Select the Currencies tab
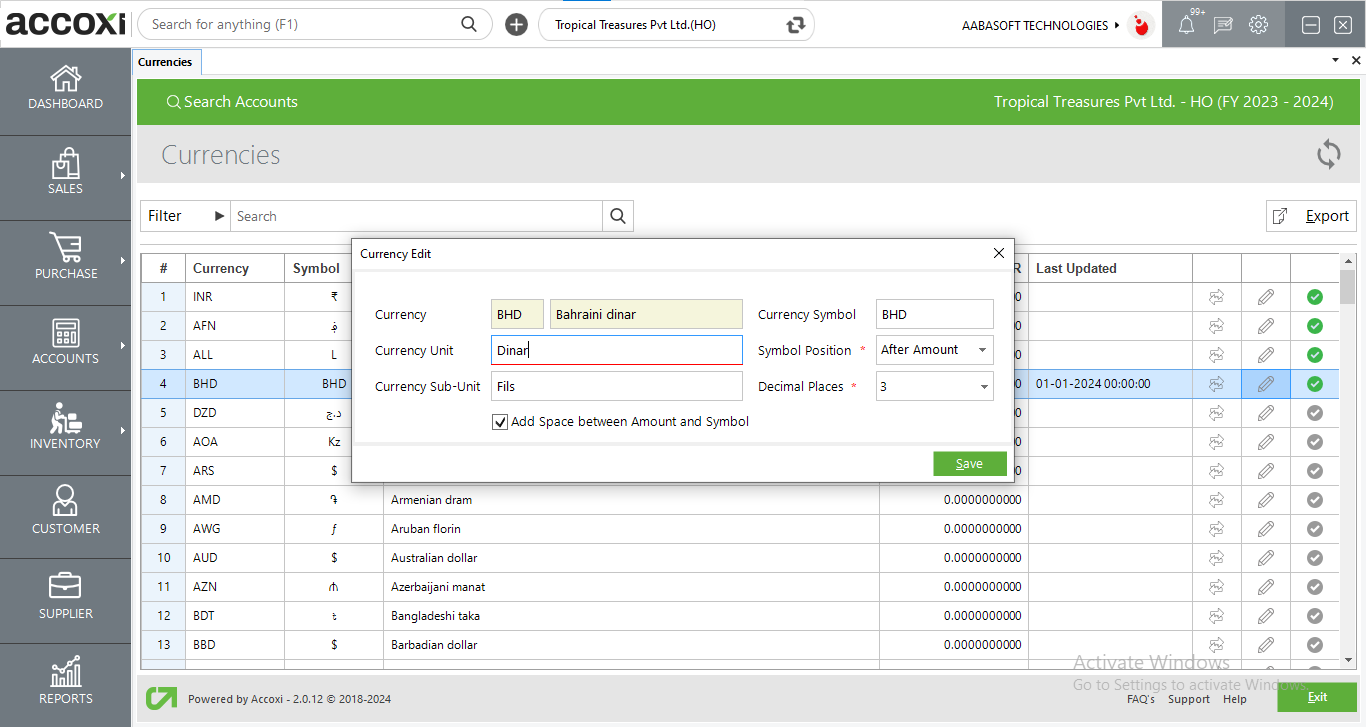1366x727 pixels. [x=165, y=62]
